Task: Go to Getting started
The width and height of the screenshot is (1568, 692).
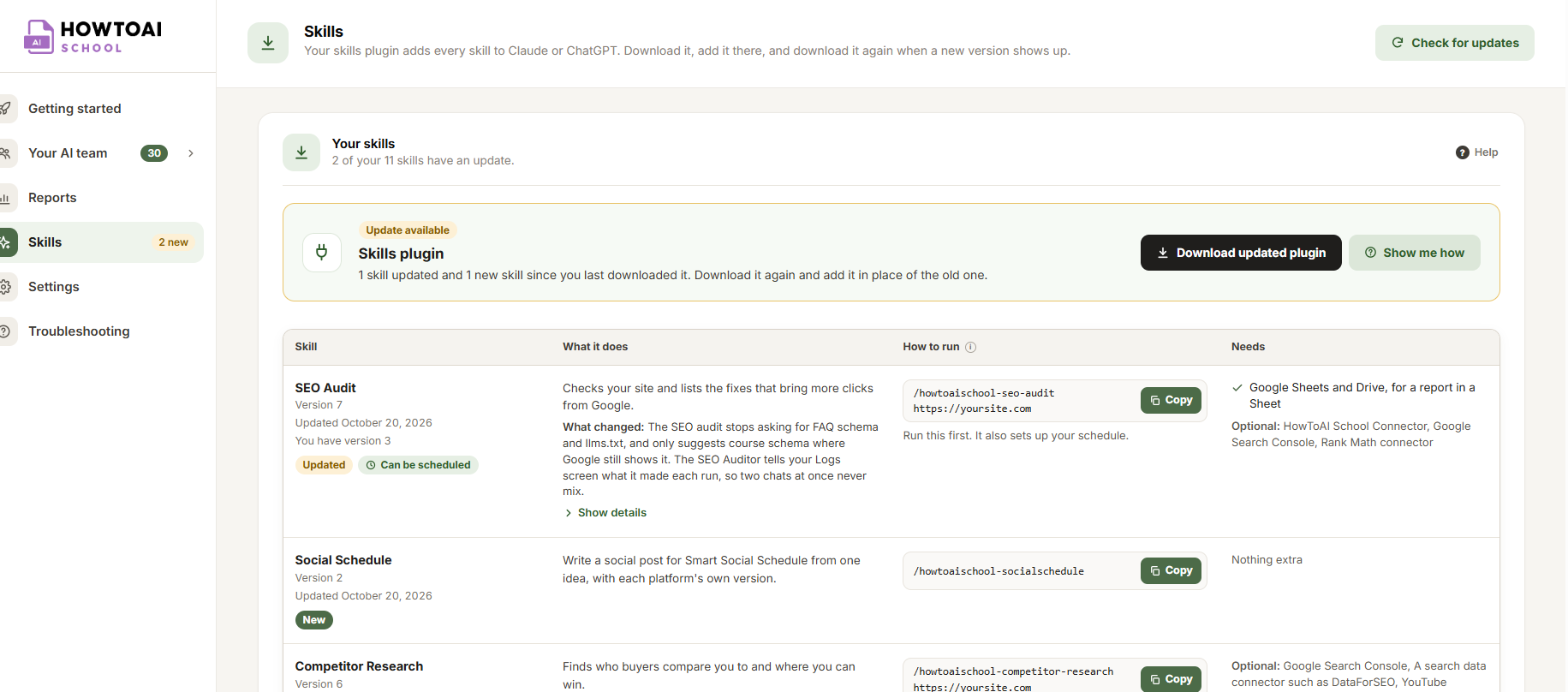Action: click(74, 108)
